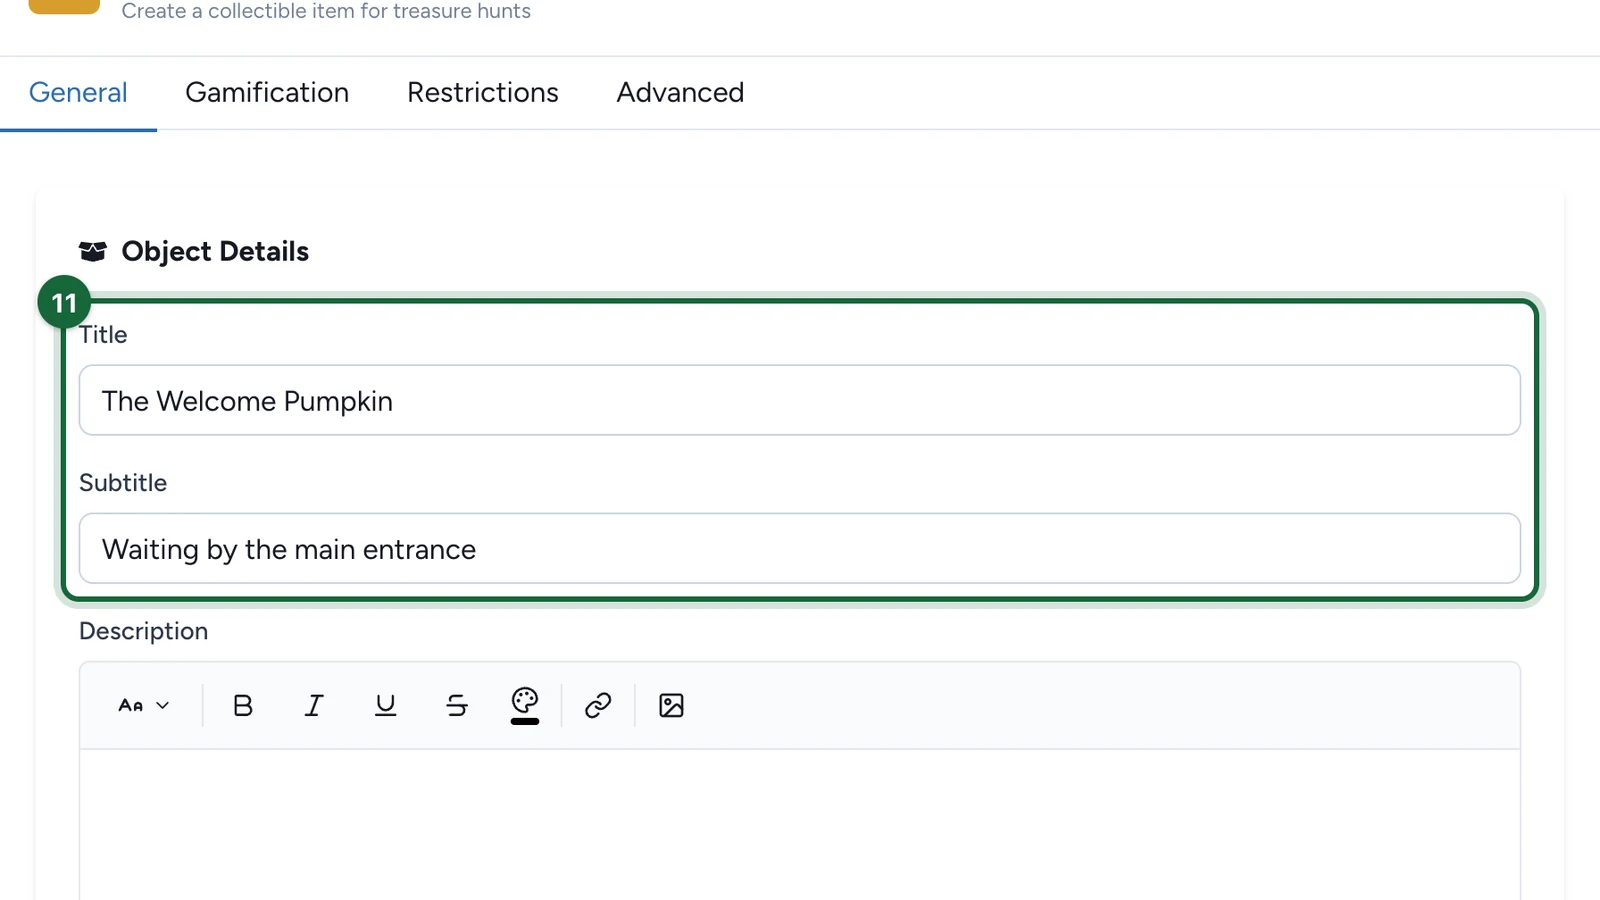Click the orange item icon at top
The height and width of the screenshot is (900, 1600).
64,6
